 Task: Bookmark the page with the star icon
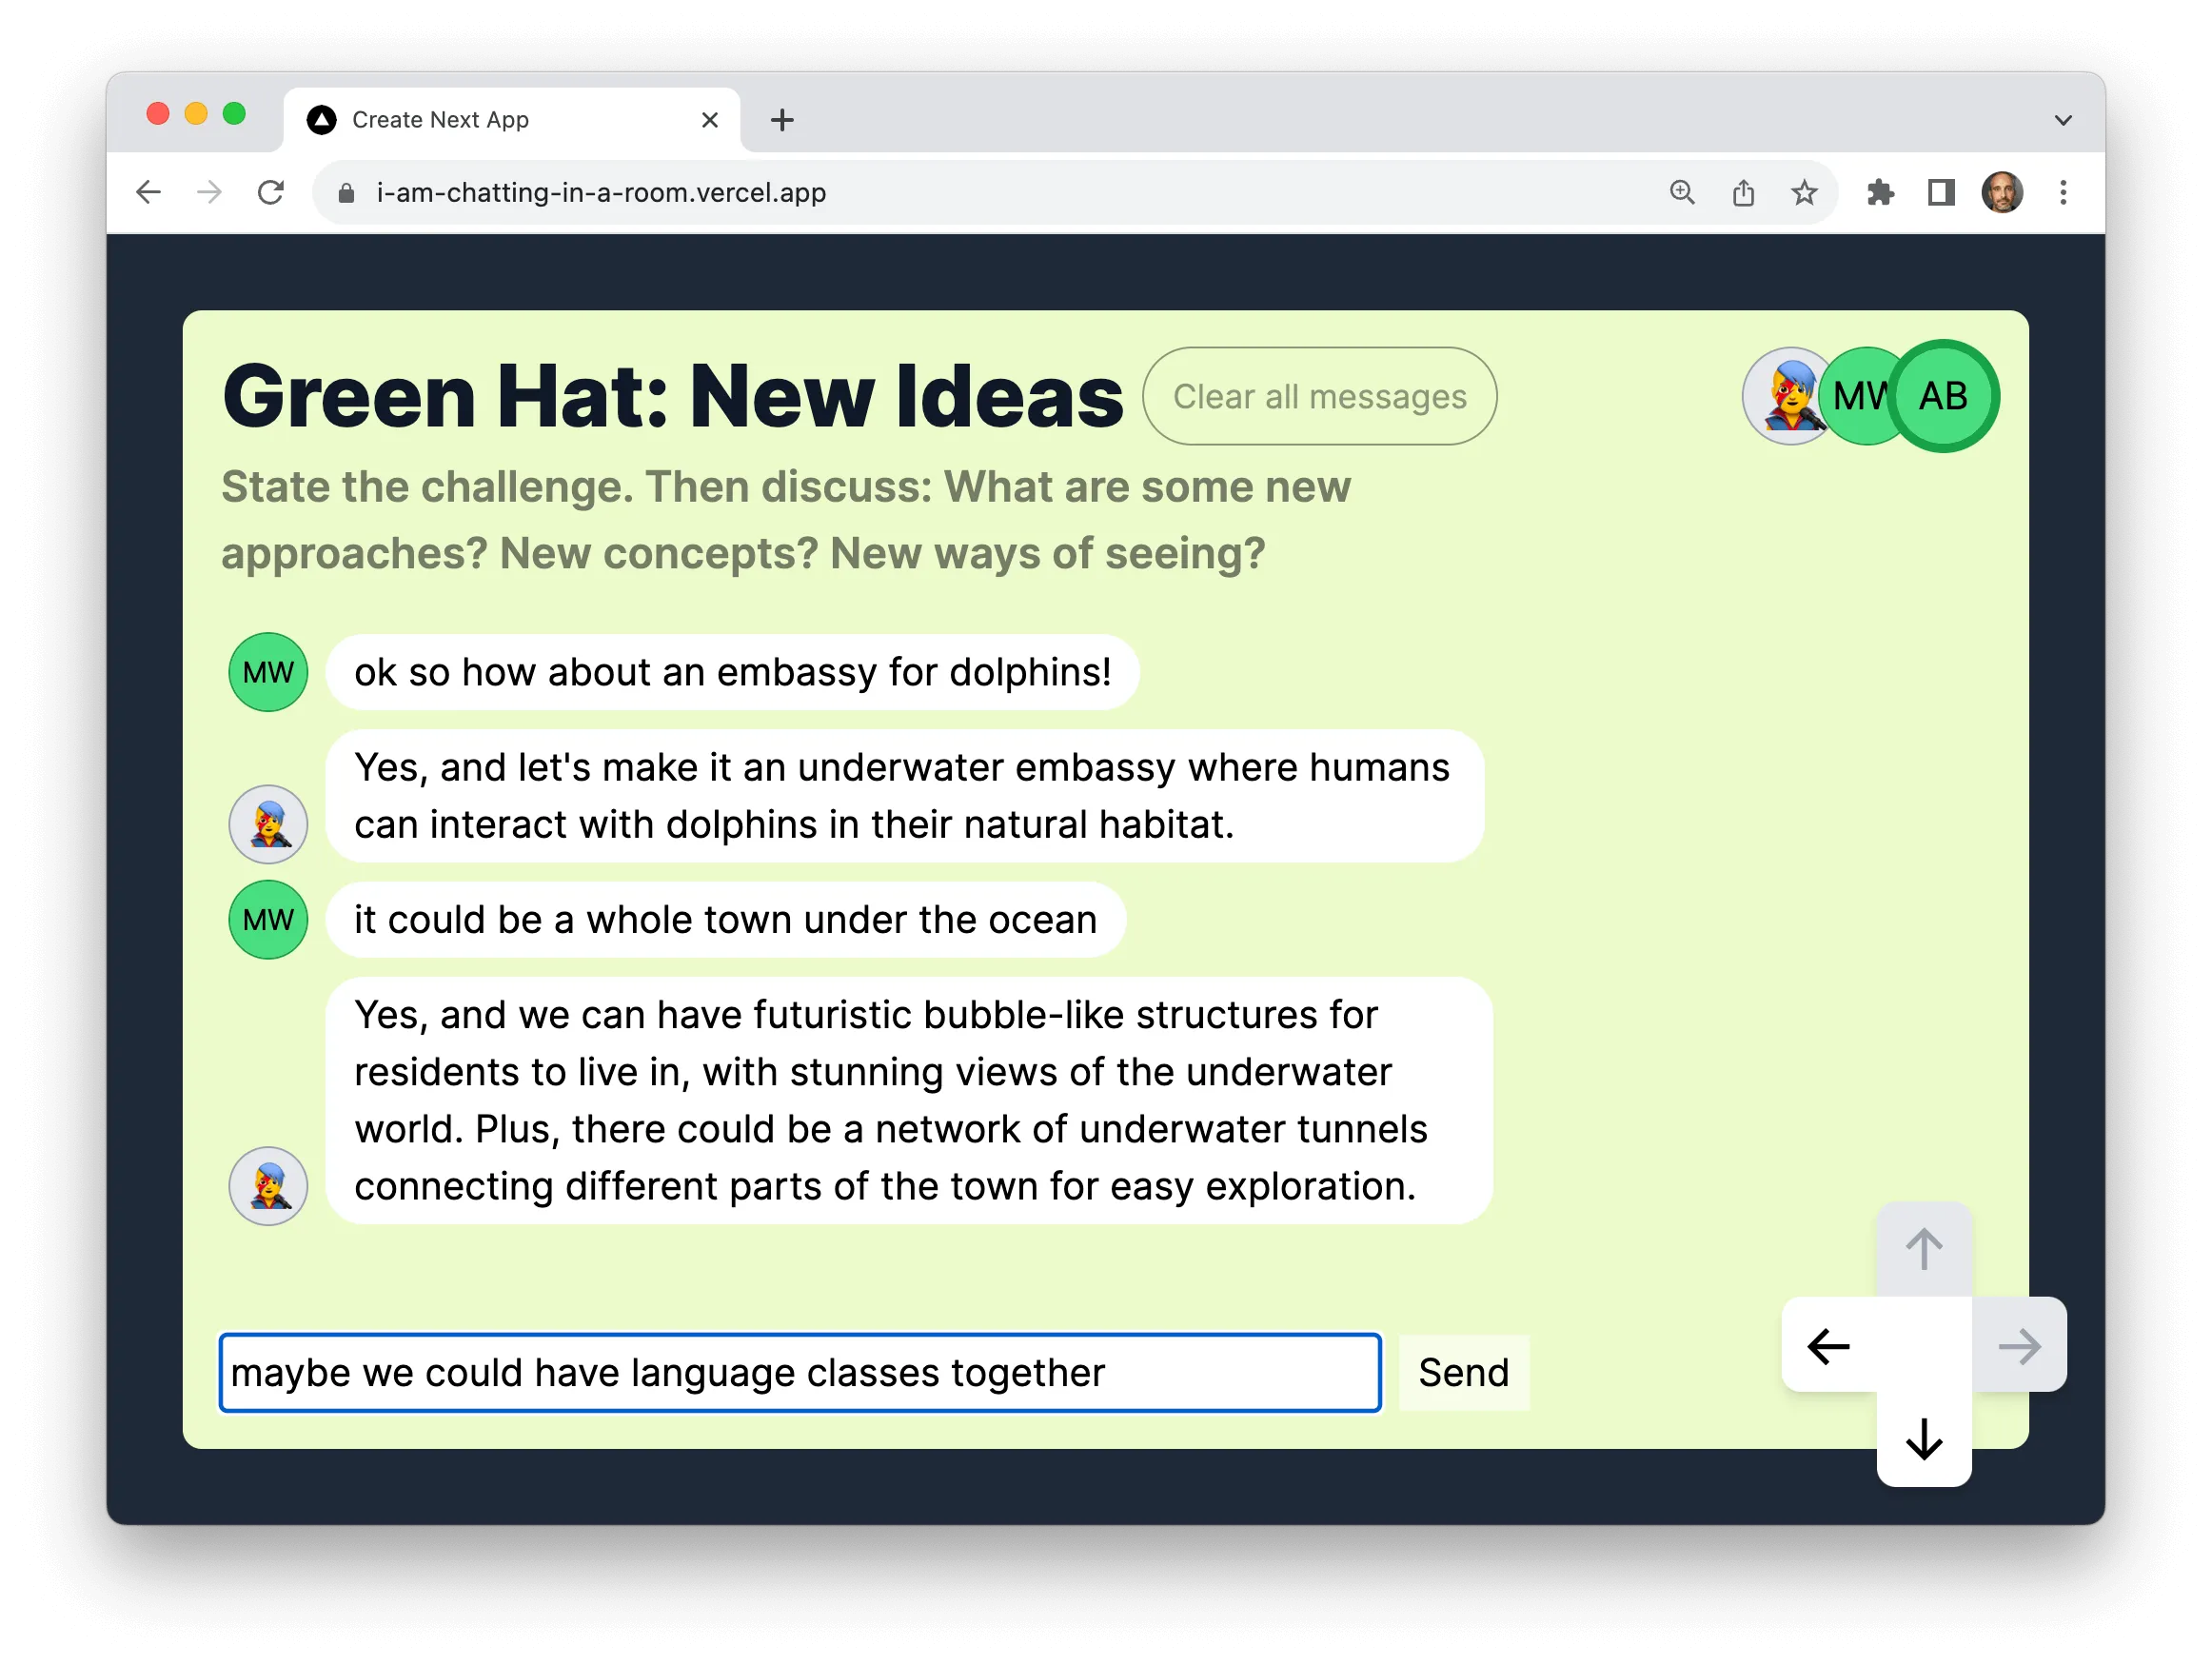pos(1804,192)
